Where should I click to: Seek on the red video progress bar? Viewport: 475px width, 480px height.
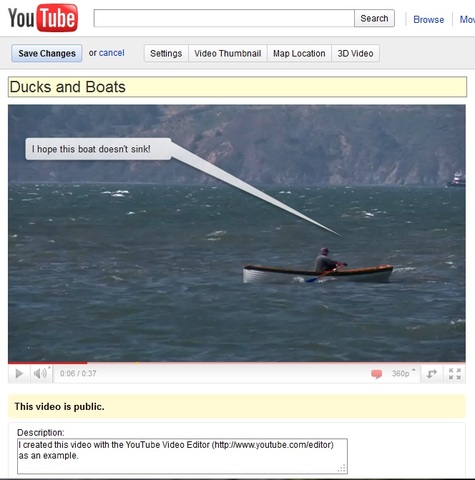click(x=237, y=363)
